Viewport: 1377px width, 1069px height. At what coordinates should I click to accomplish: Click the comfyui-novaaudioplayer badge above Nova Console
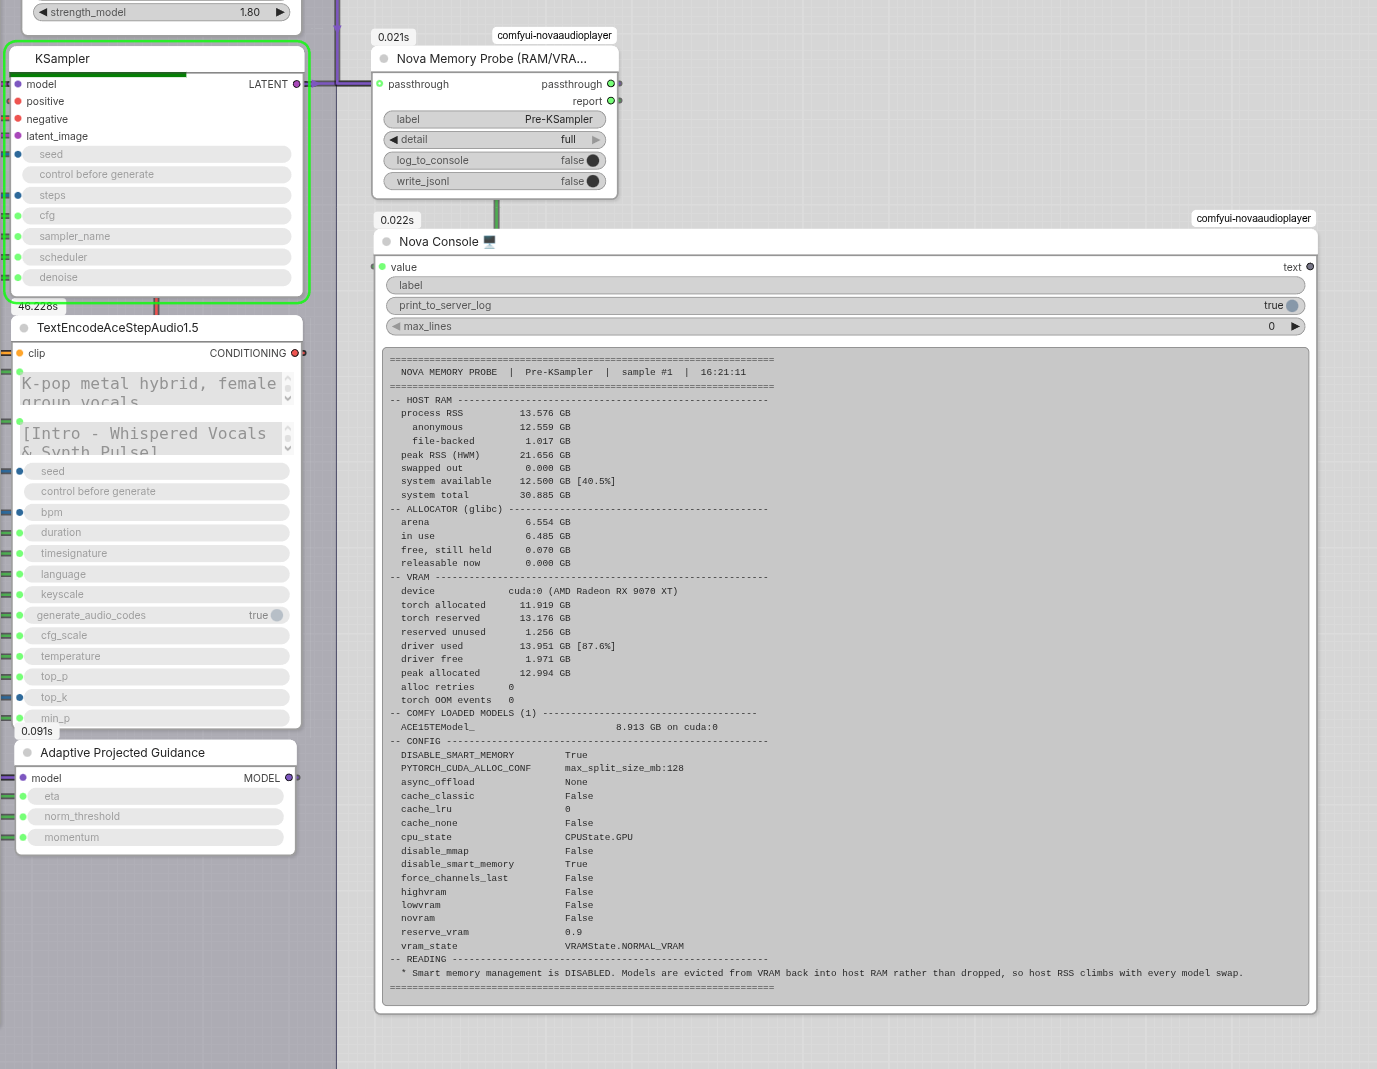pyautogui.click(x=1253, y=218)
